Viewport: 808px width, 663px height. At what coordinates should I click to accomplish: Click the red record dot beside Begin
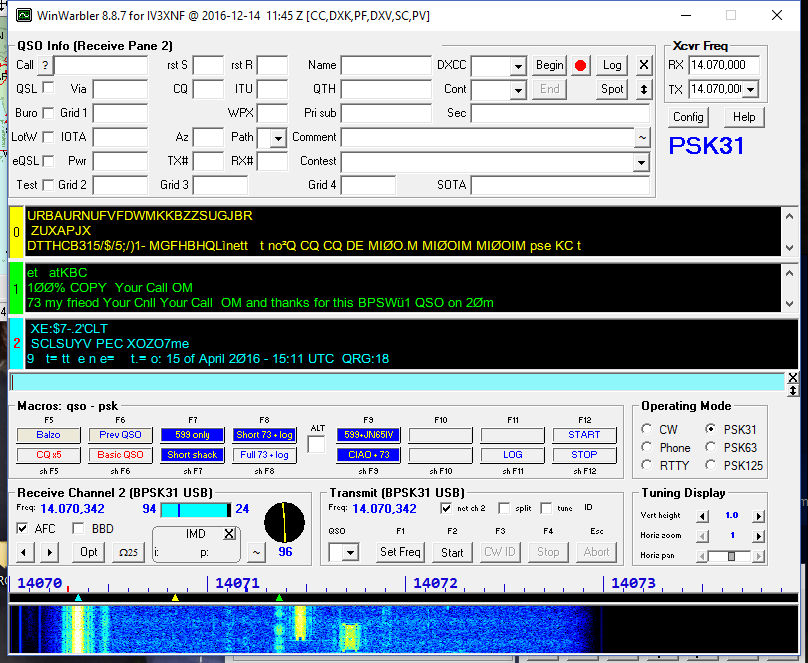580,66
